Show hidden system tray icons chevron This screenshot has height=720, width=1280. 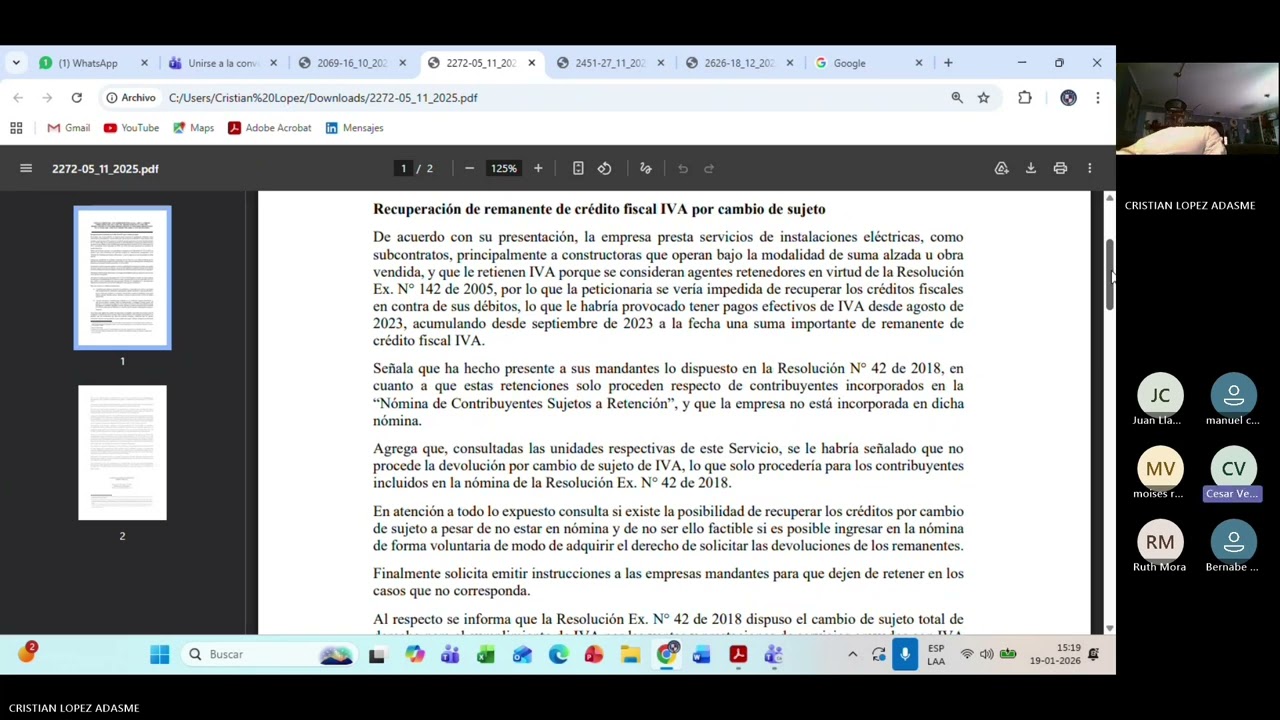[852, 654]
